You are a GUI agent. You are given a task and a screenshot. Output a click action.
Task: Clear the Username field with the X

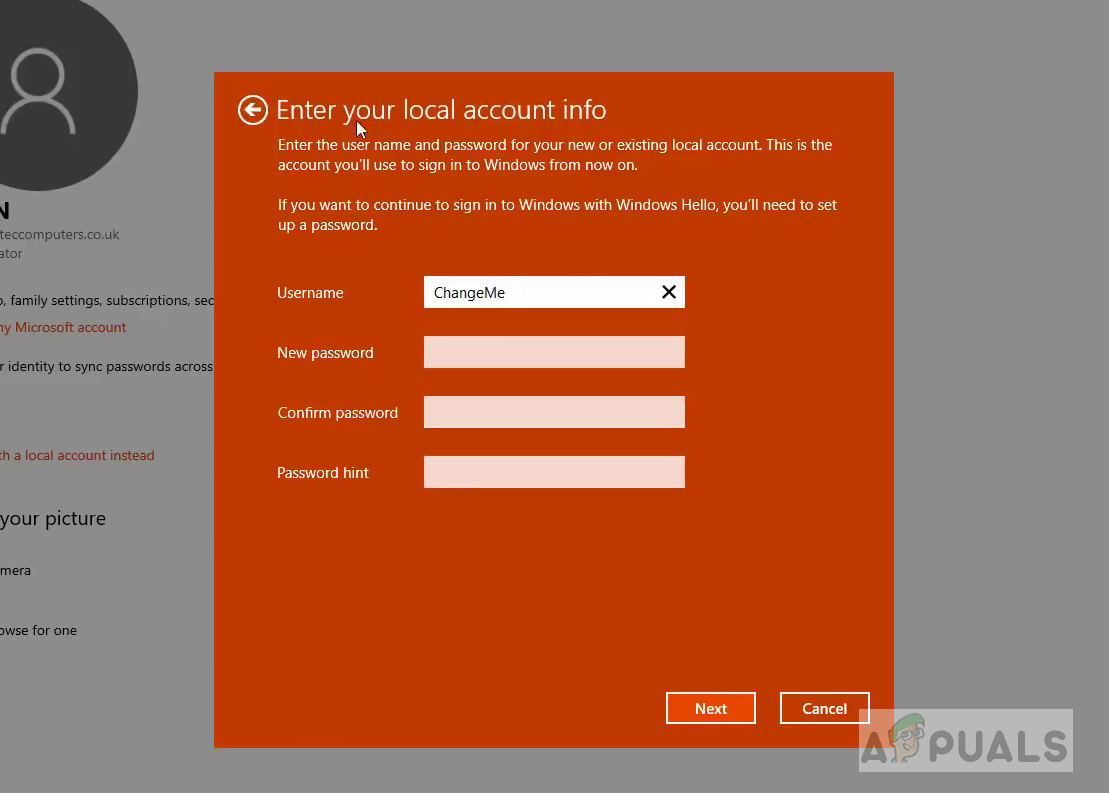[x=668, y=292]
